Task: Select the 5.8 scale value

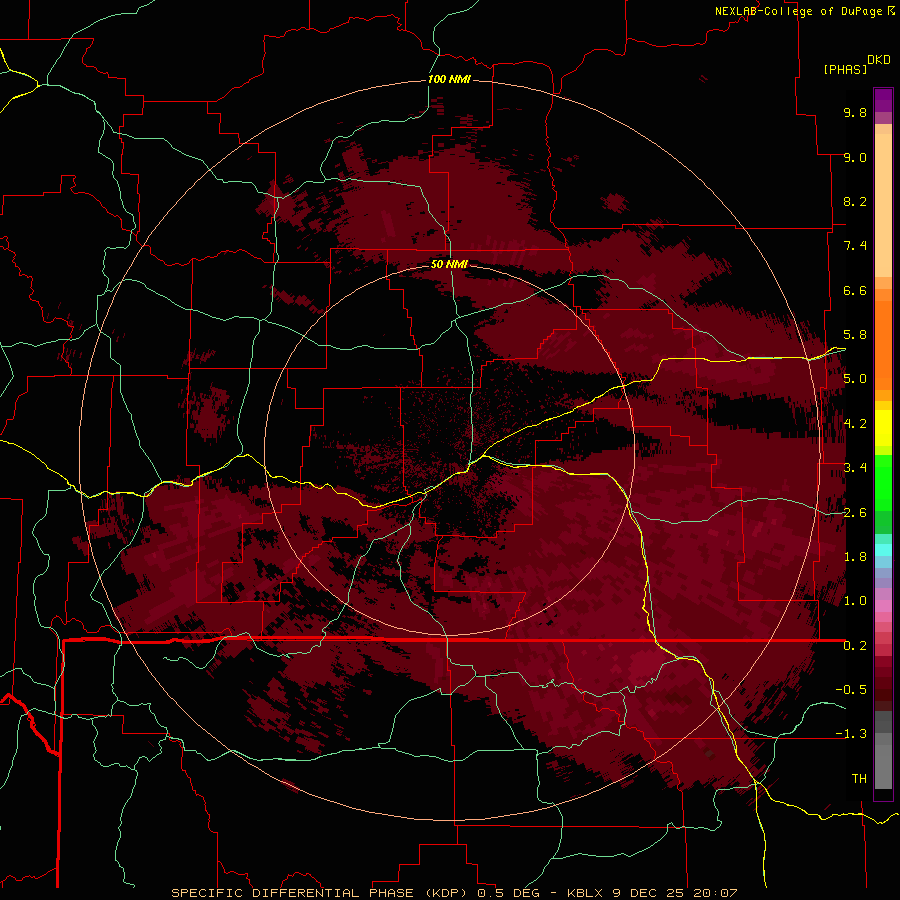Action: pos(855,335)
